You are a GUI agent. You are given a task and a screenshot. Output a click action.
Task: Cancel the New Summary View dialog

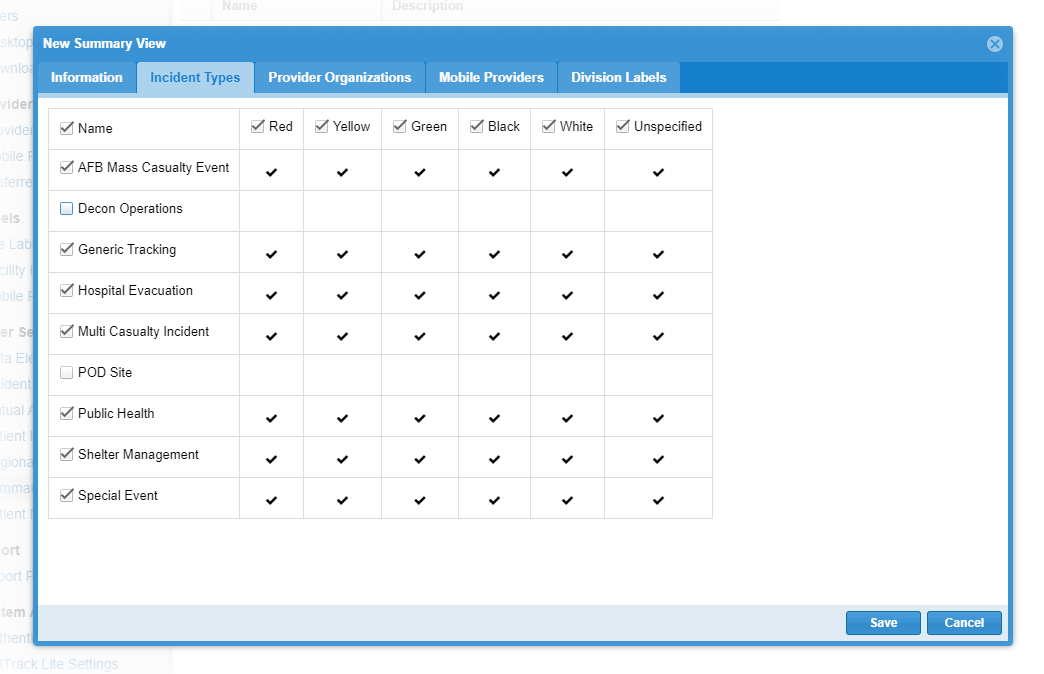click(x=964, y=623)
